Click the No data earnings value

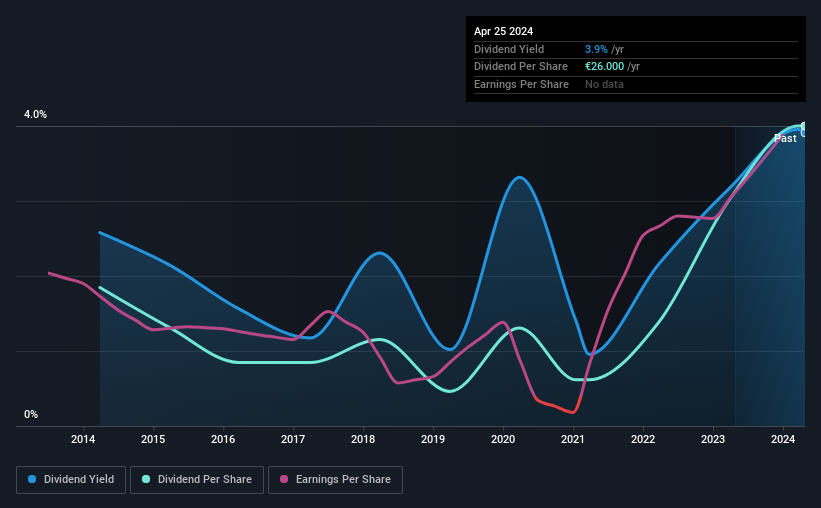pos(604,84)
